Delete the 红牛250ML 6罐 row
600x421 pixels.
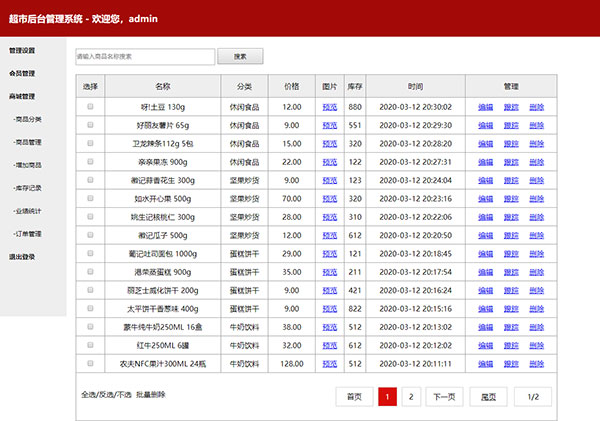pos(537,345)
